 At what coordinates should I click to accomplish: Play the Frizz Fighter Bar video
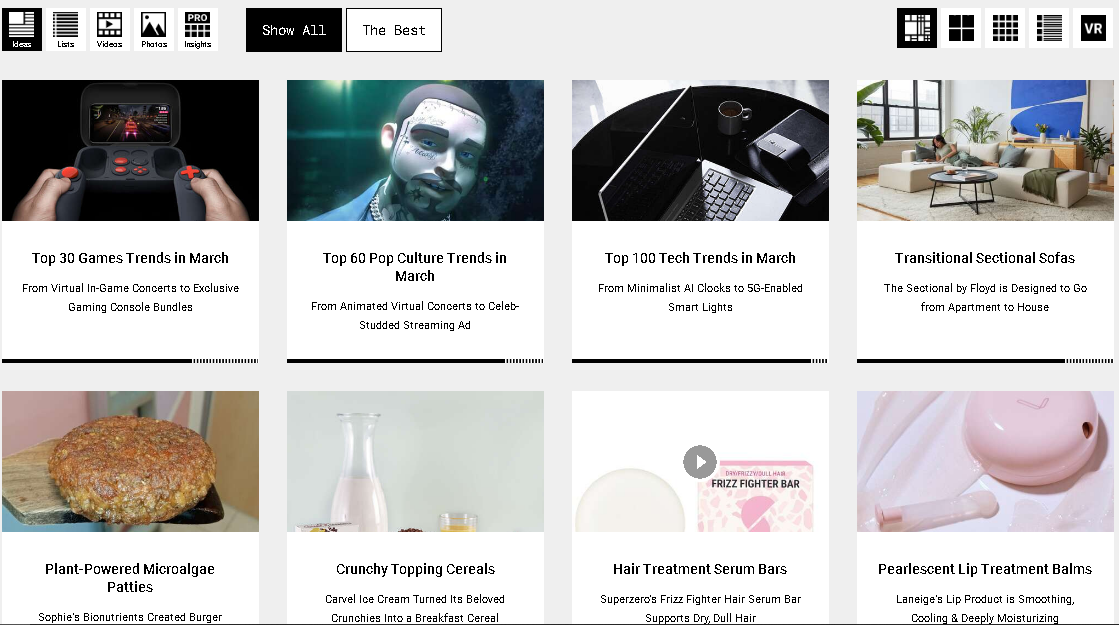tap(699, 462)
